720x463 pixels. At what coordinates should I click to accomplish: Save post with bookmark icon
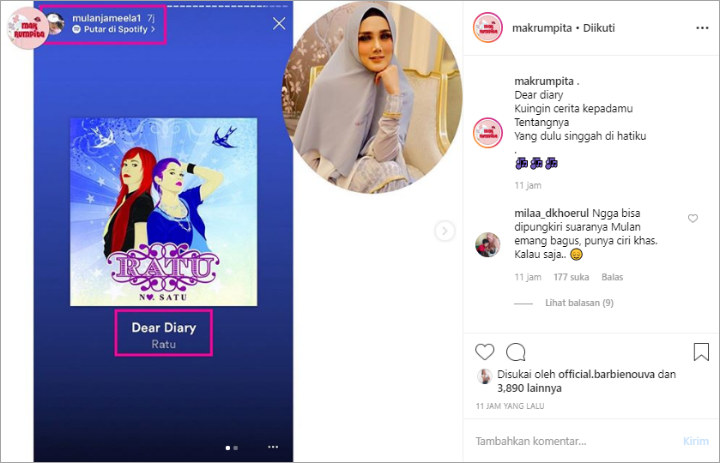[701, 352]
